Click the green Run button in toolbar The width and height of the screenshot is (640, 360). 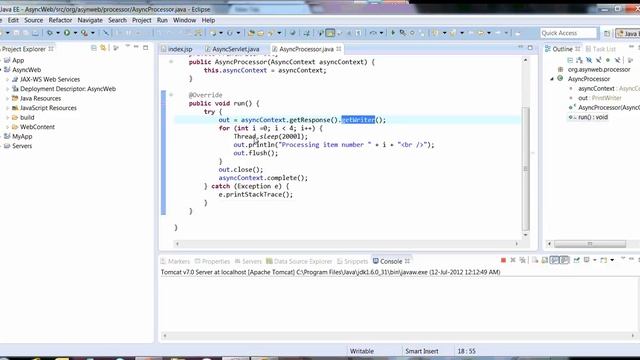pos(67,33)
